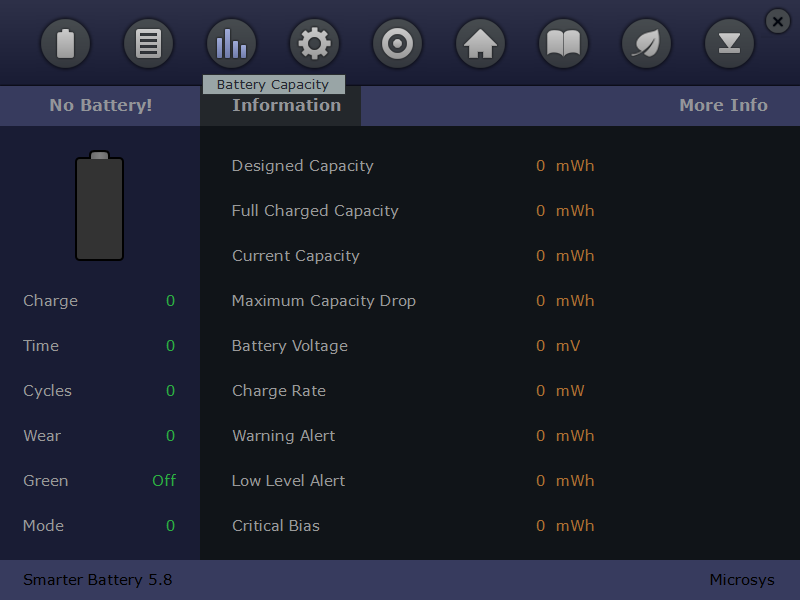This screenshot has height=600, width=800.
Task: Click the green leaf icon
Action: (646, 44)
